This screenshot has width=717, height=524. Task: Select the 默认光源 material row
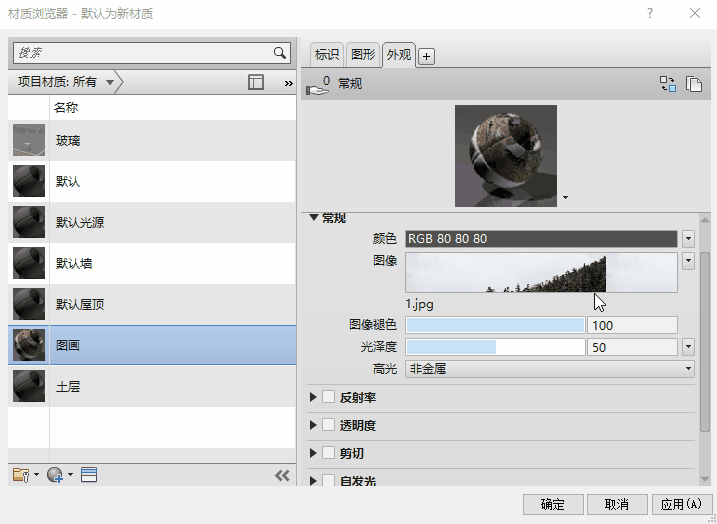coord(152,222)
